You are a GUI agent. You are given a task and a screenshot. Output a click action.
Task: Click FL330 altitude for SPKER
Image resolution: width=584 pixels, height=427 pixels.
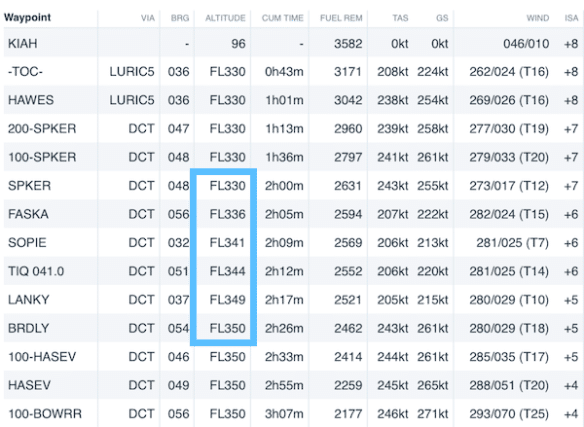pyautogui.click(x=228, y=186)
